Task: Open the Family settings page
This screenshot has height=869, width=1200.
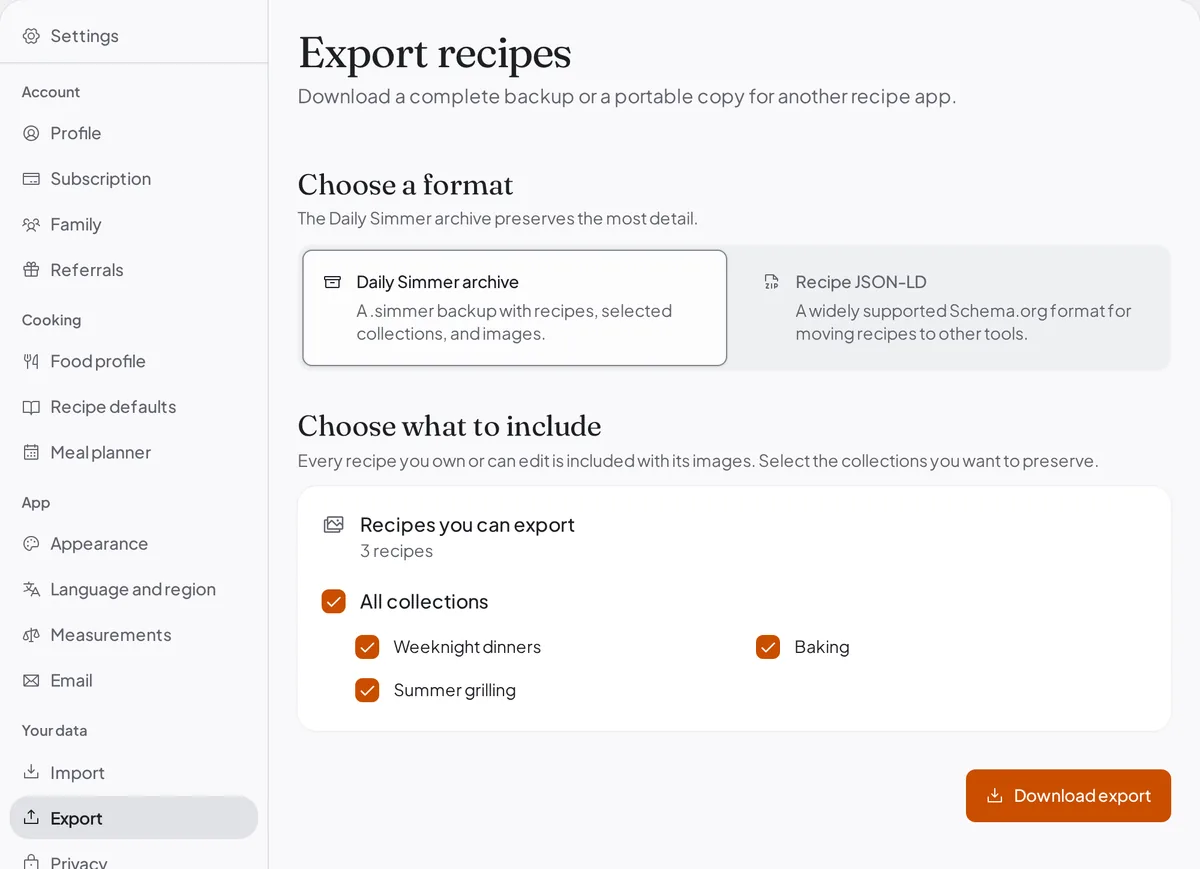Action: coord(134,225)
